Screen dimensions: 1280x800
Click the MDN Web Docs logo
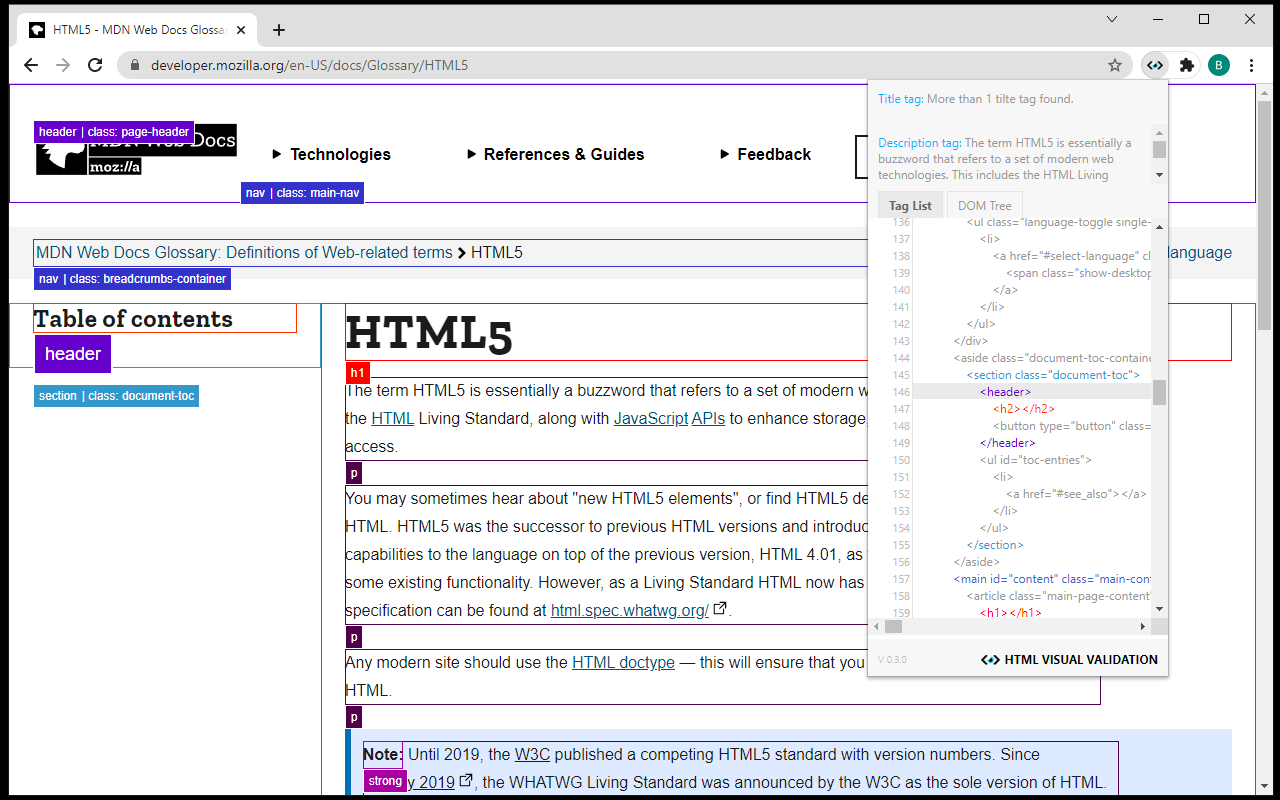coord(136,152)
